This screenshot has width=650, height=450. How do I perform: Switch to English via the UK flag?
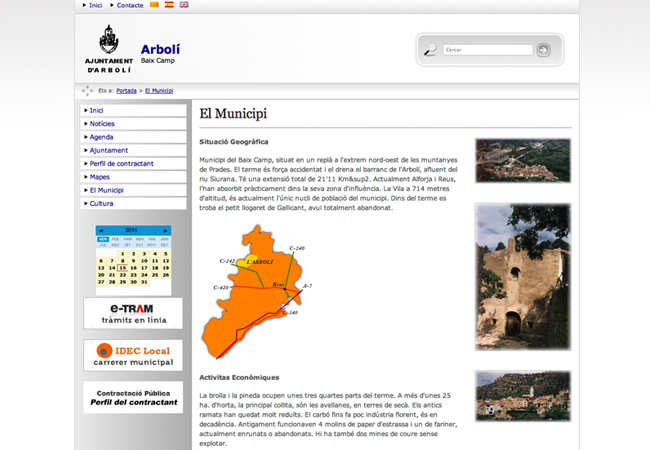pos(184,5)
